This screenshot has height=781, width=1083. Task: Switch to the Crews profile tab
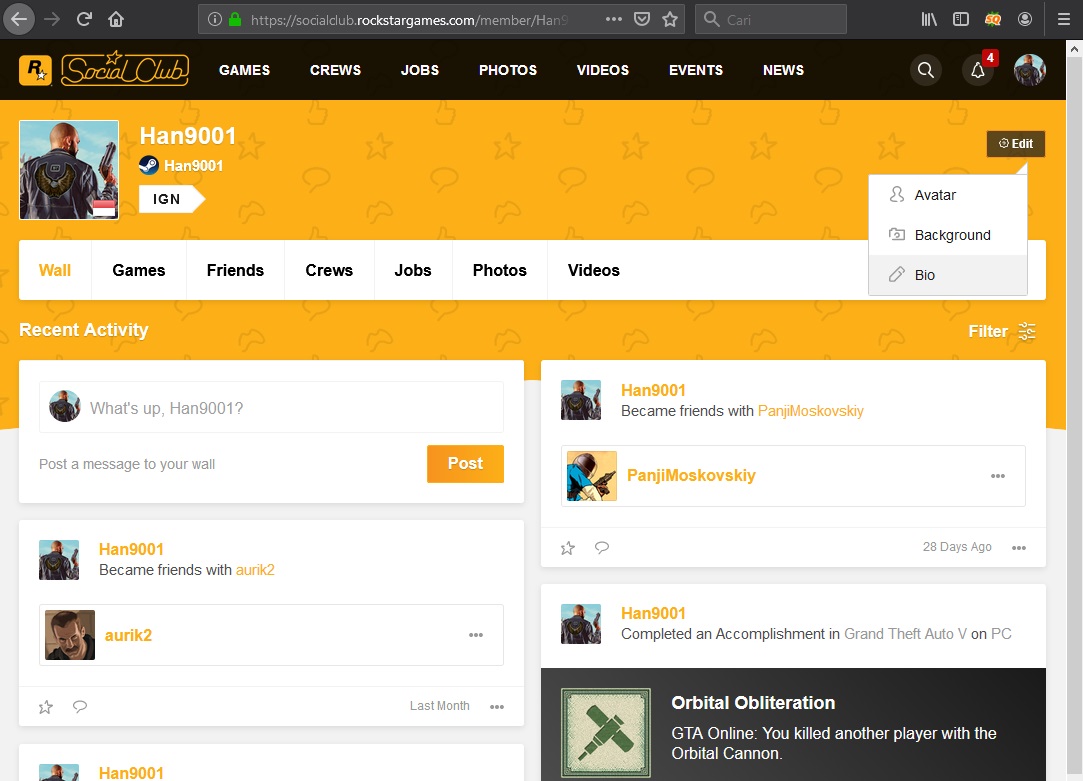click(329, 270)
